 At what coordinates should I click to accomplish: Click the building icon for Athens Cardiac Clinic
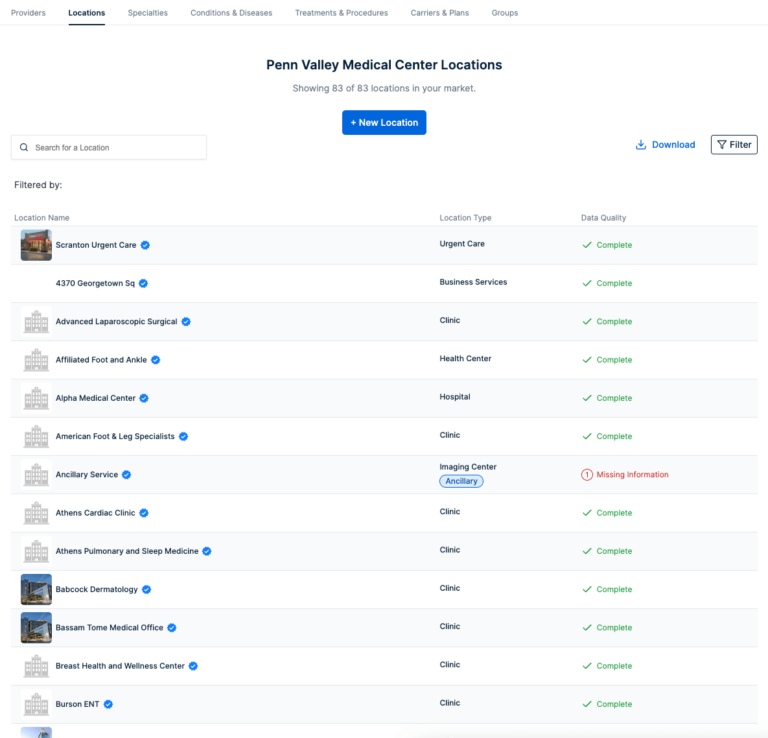[36, 513]
